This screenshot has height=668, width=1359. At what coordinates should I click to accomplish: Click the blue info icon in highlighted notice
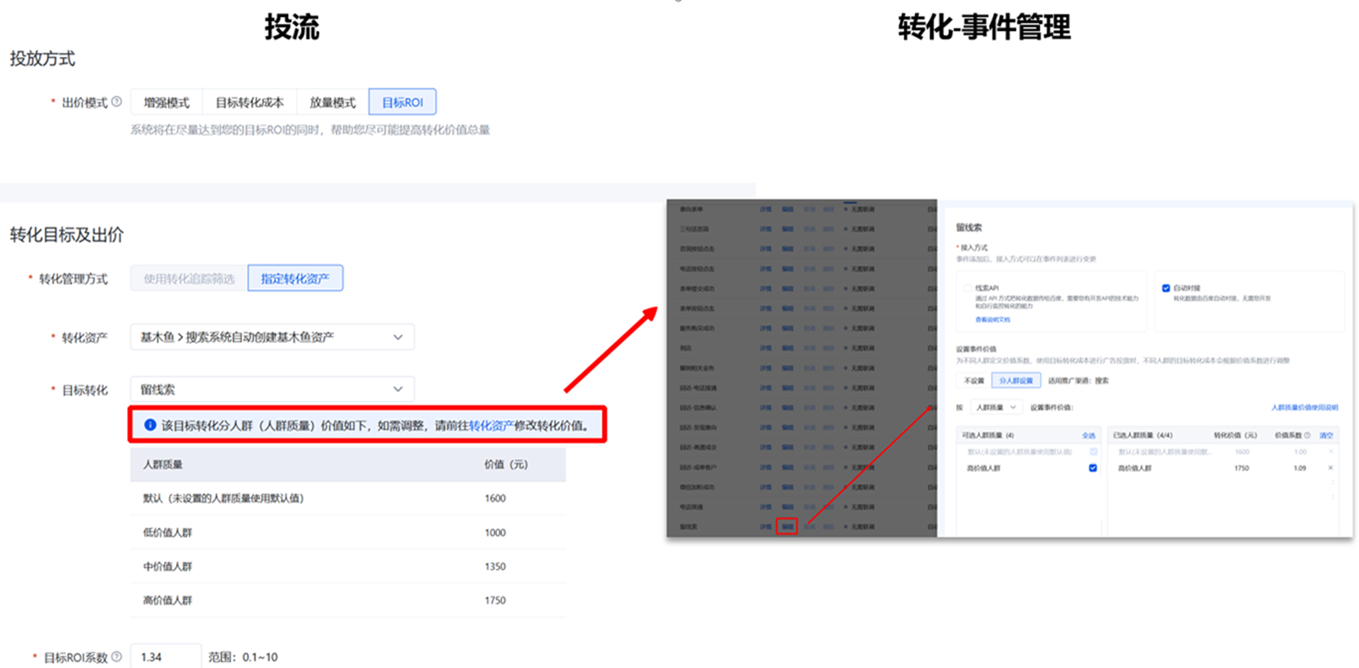click(151, 425)
